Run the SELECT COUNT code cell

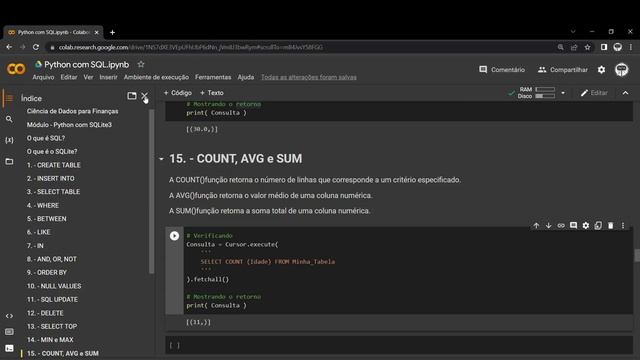point(174,236)
